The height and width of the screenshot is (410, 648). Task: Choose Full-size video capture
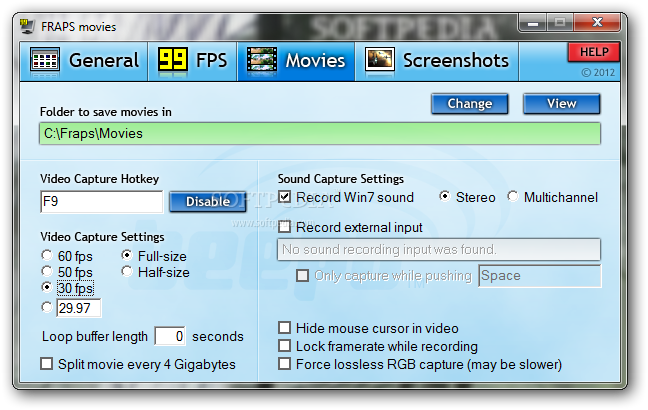click(x=154, y=256)
